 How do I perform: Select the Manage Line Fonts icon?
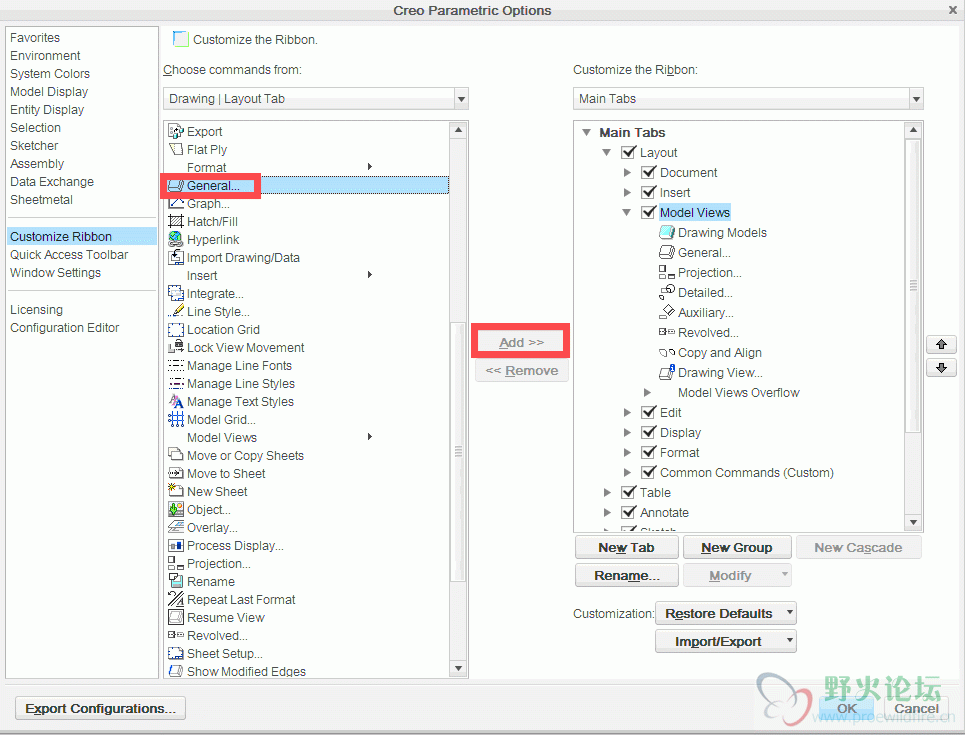(176, 365)
